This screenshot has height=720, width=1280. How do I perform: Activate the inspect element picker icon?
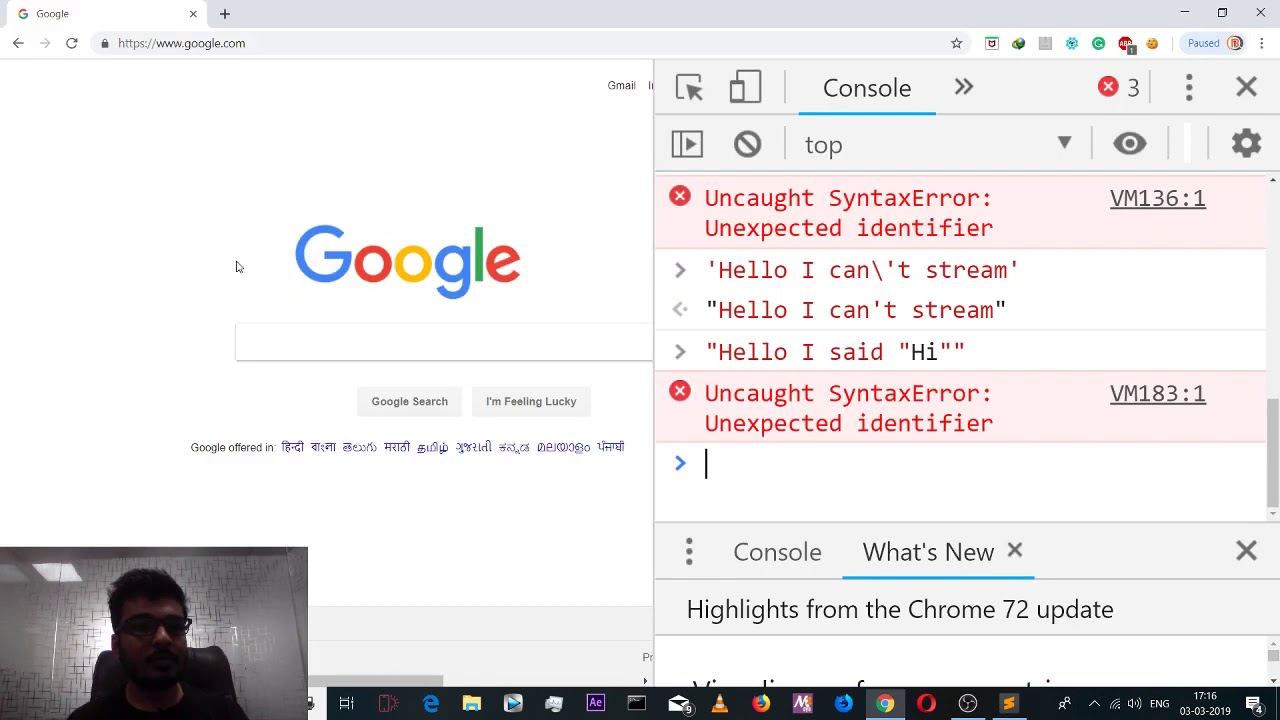tap(689, 88)
